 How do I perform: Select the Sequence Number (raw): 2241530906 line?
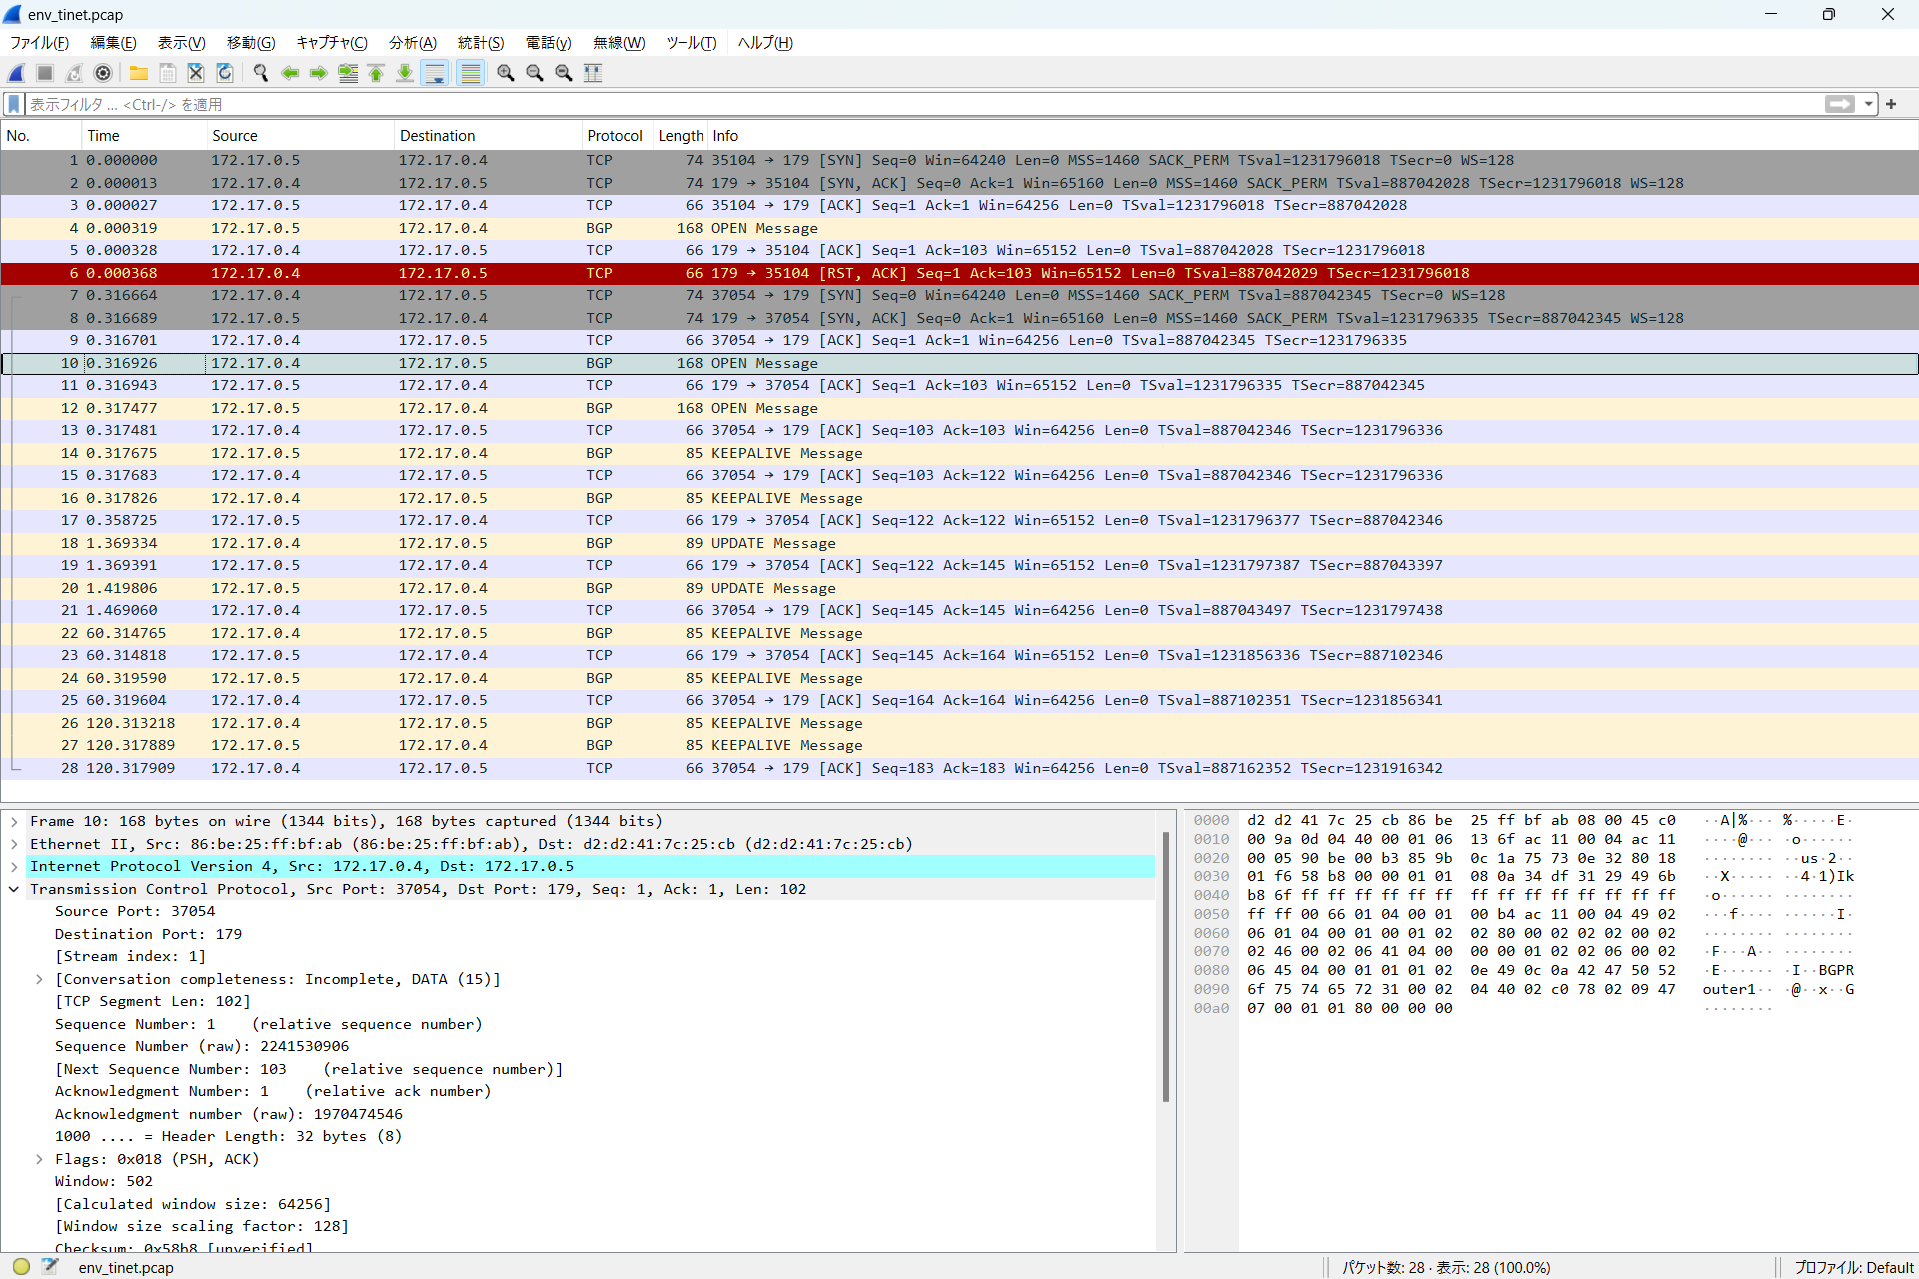(202, 1046)
